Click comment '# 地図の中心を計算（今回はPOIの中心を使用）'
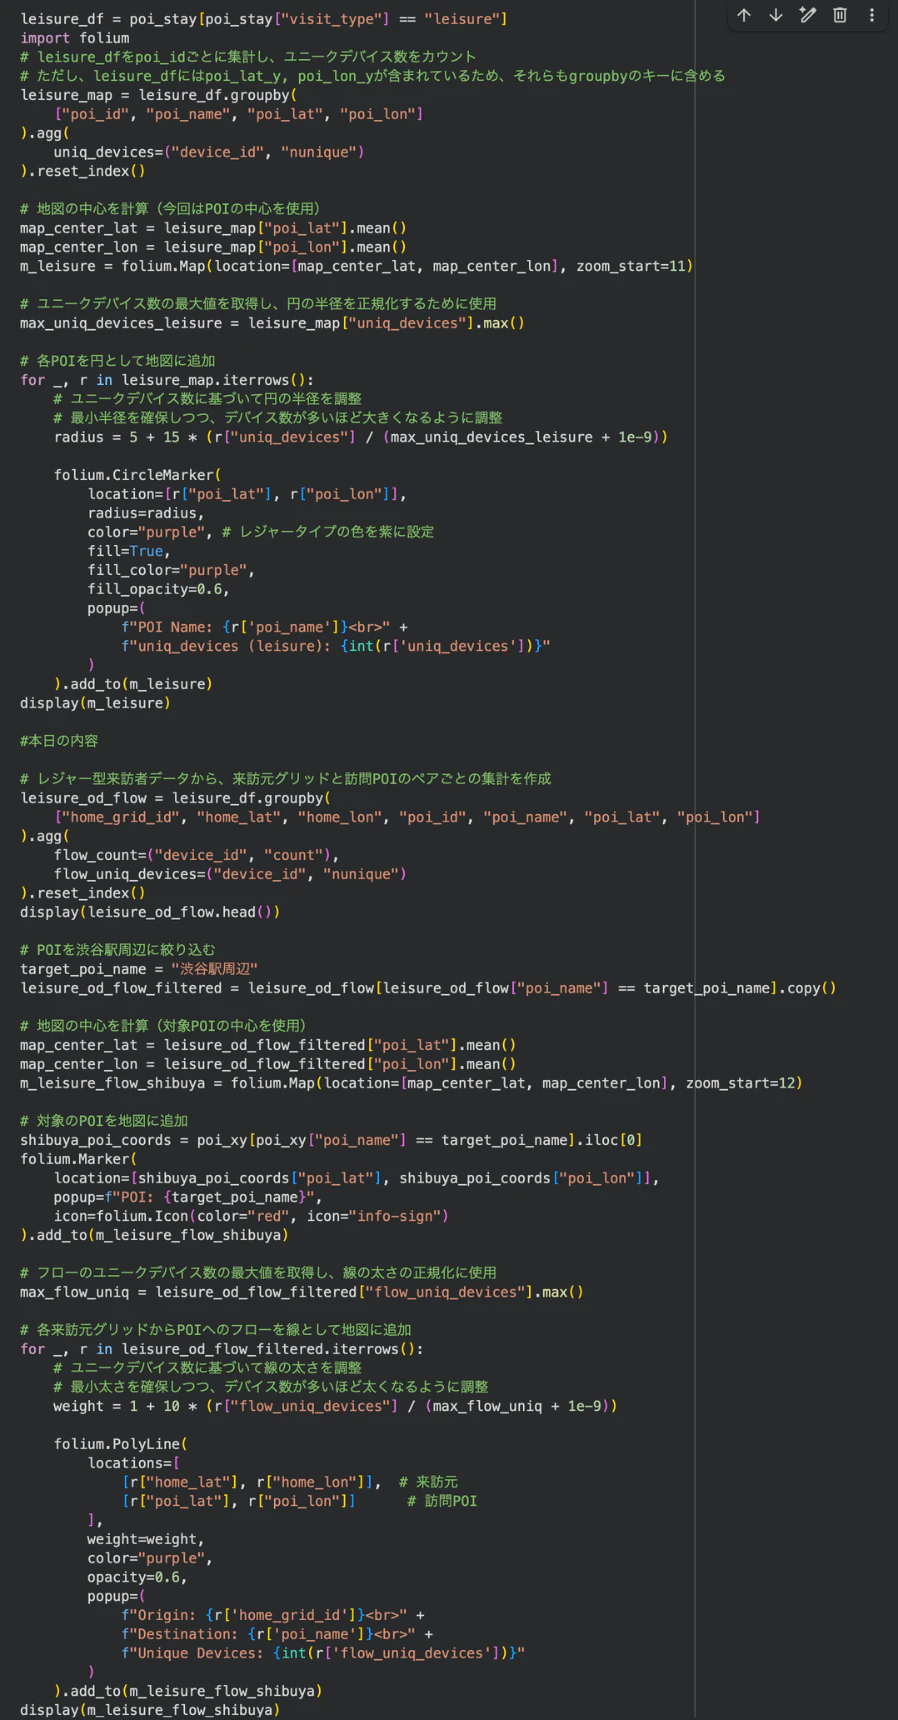This screenshot has width=898, height=1720. point(170,209)
